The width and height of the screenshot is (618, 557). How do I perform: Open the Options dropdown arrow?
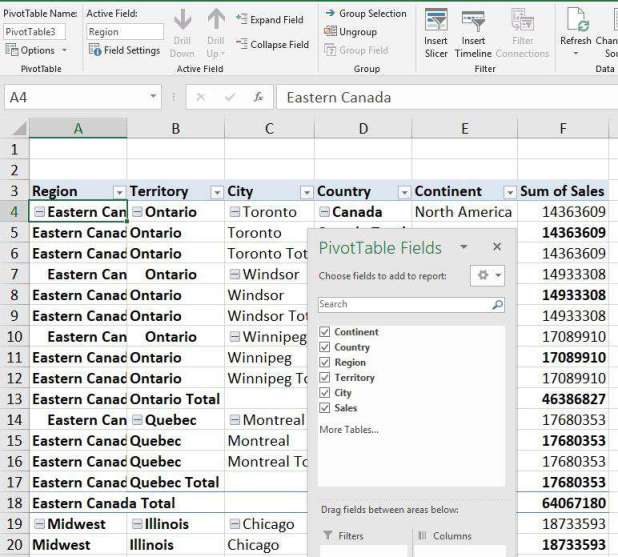pos(64,50)
